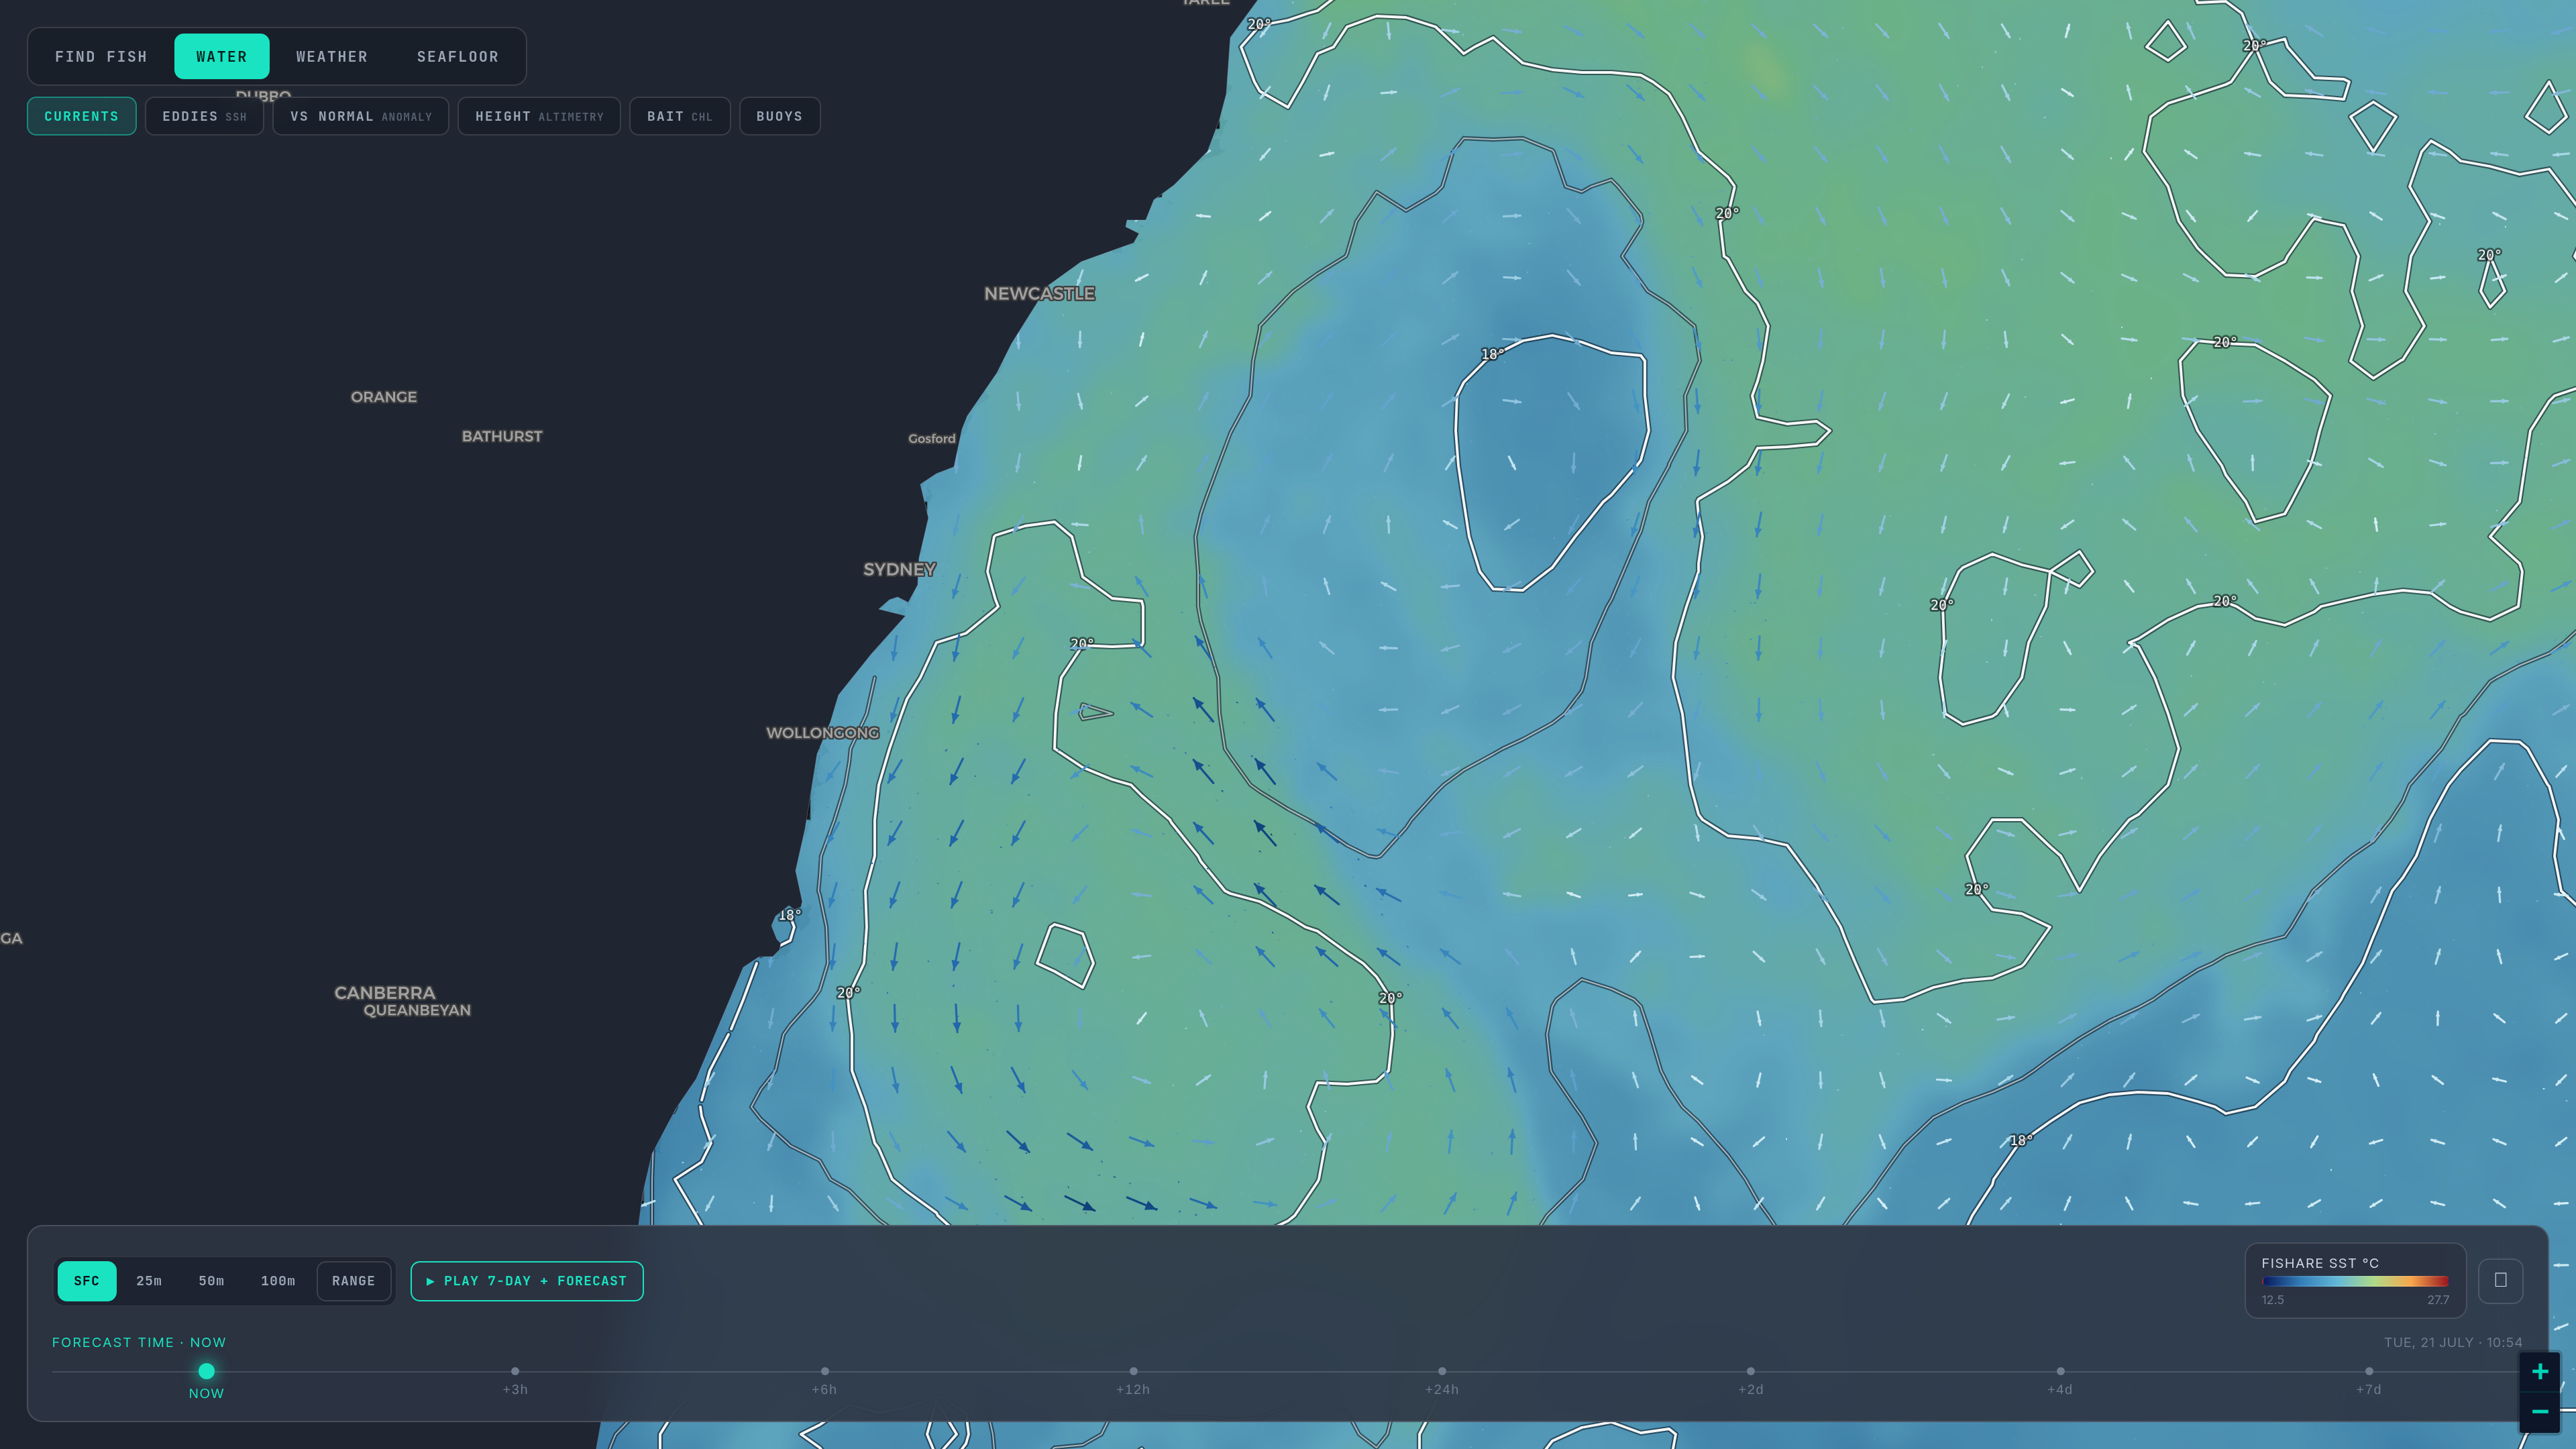The width and height of the screenshot is (2576, 1449).
Task: Click the Range button
Action: tap(354, 1281)
